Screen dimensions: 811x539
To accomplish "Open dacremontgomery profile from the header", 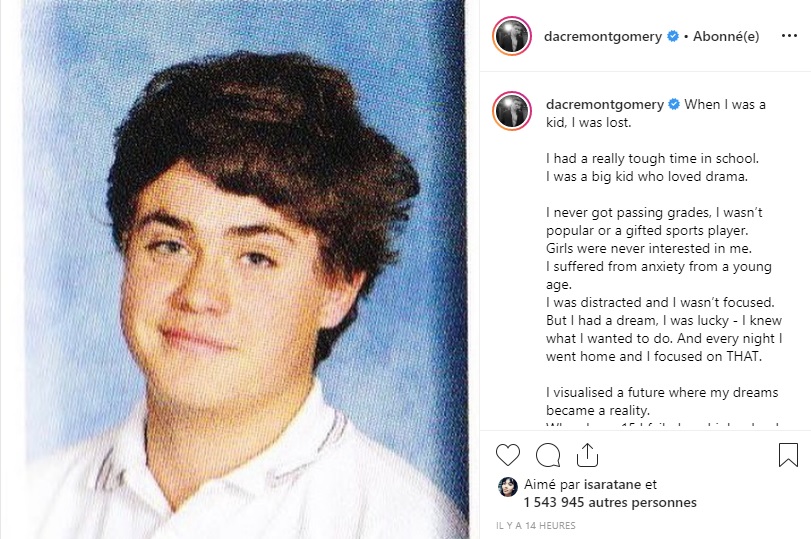I will (603, 36).
